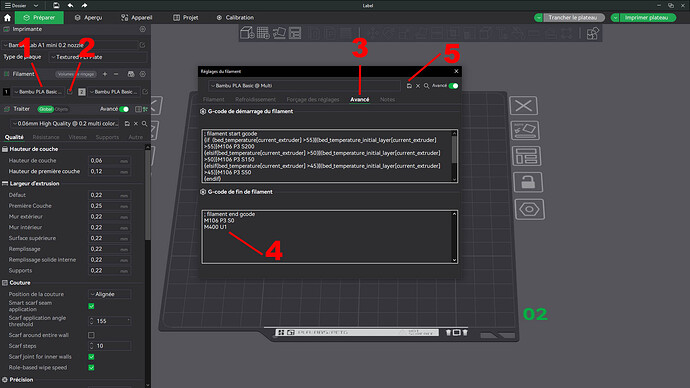This screenshot has height=388, width=690.
Task: Toggle the Avancé switch in the Traiter section
Action: point(124,109)
